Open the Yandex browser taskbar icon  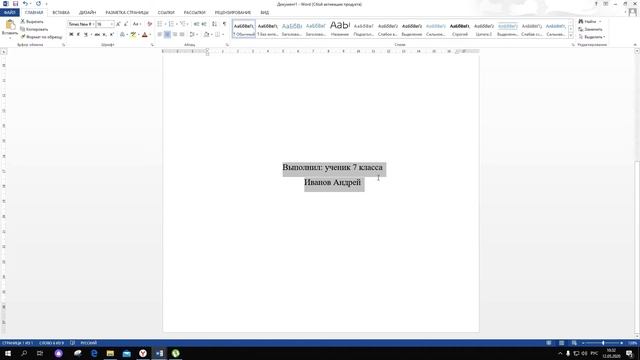[143, 353]
